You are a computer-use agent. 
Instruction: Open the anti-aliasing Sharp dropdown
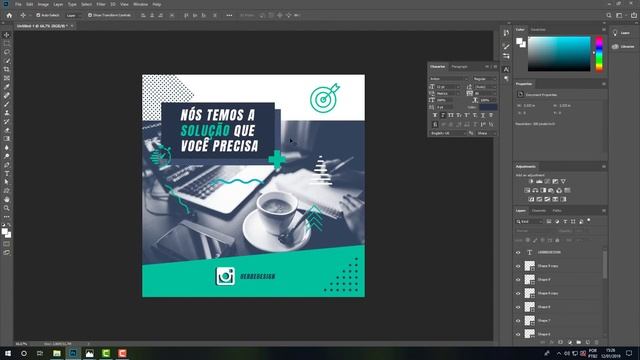(487, 133)
